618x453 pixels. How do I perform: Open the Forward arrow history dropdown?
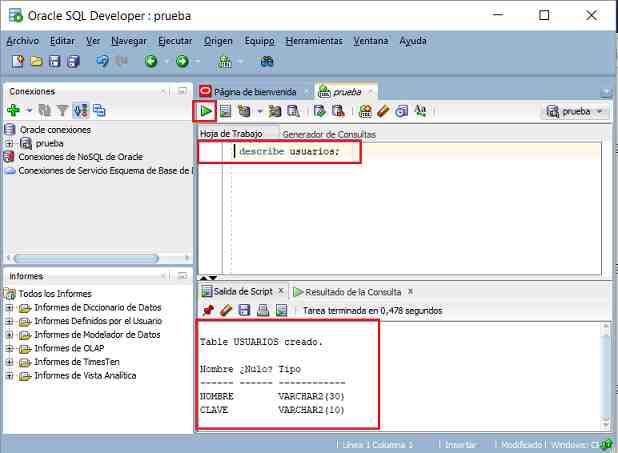[x=197, y=62]
